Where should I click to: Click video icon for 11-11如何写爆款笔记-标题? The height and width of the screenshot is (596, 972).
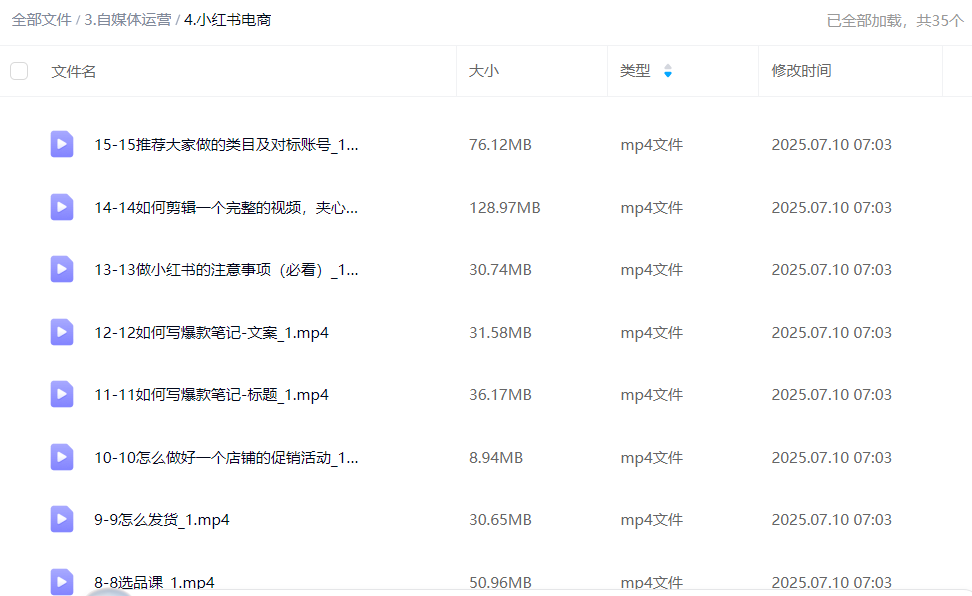(62, 394)
